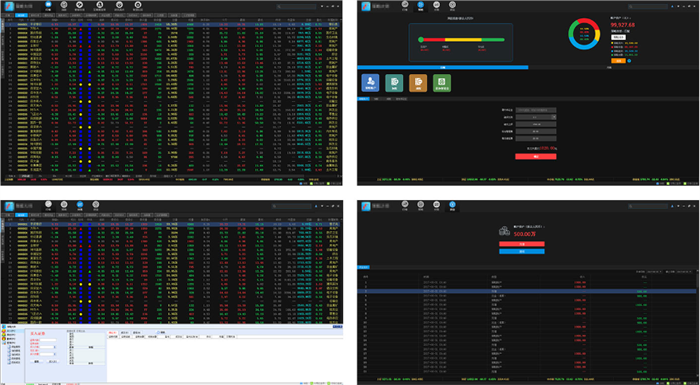700x385 pixels.
Task: Select the highlighted third row in fund records
Action: (x=527, y=291)
